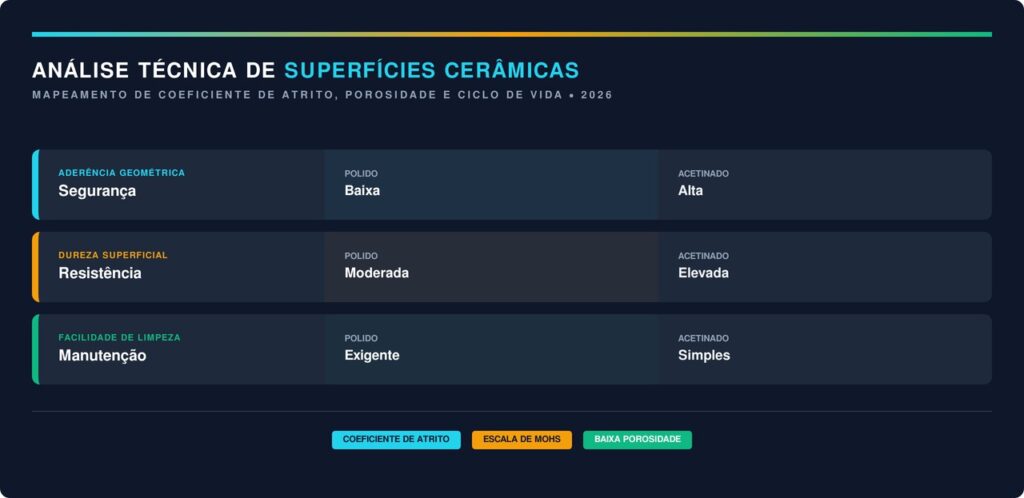Viewport: 1024px width, 498px height.
Task: Click the Dureza Superficial category label
Action: tap(113, 255)
